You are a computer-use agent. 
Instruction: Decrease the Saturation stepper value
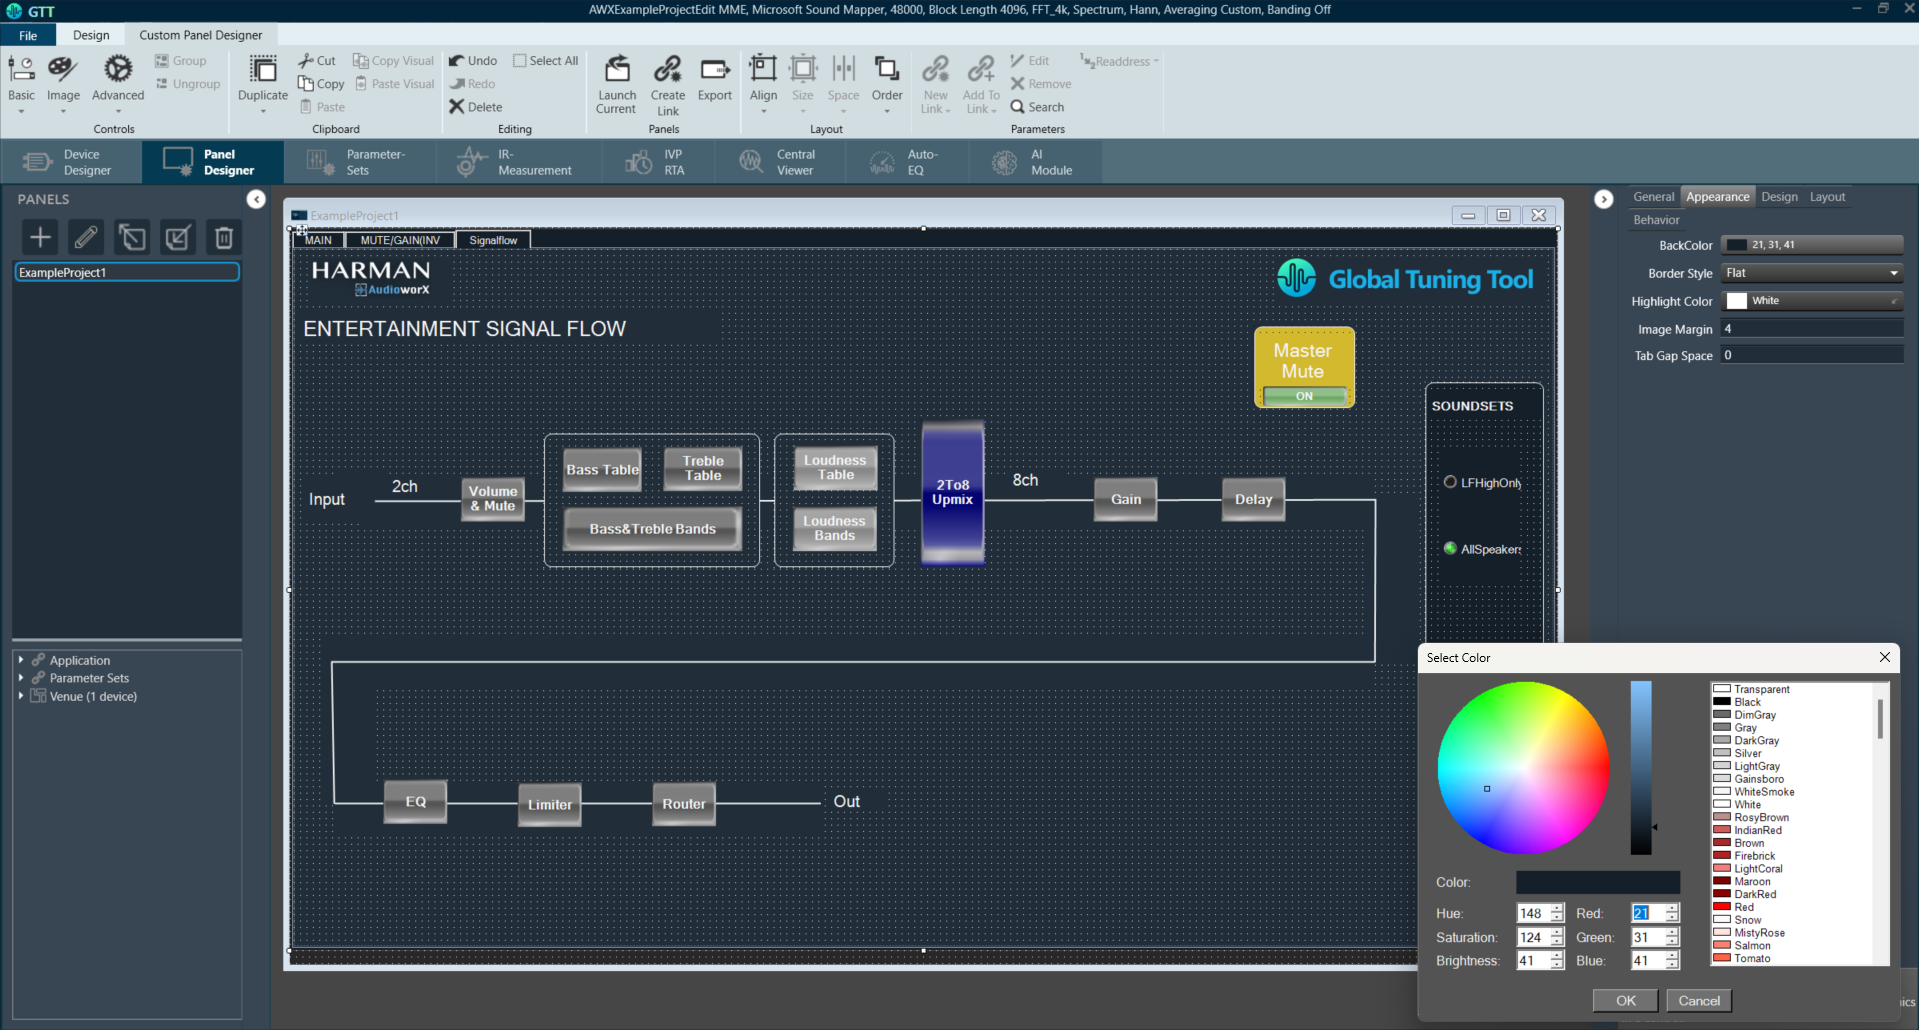tap(1557, 942)
